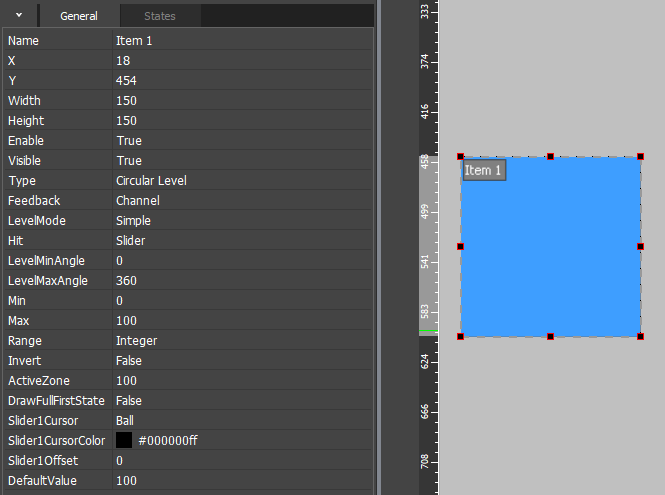Click the Name field containing Item 1

pyautogui.click(x=240, y=41)
